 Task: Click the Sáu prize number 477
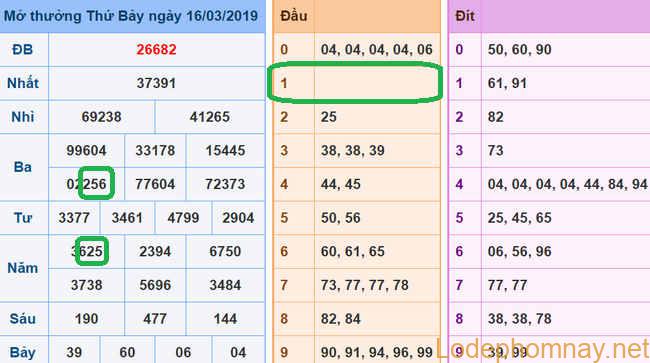tap(155, 319)
